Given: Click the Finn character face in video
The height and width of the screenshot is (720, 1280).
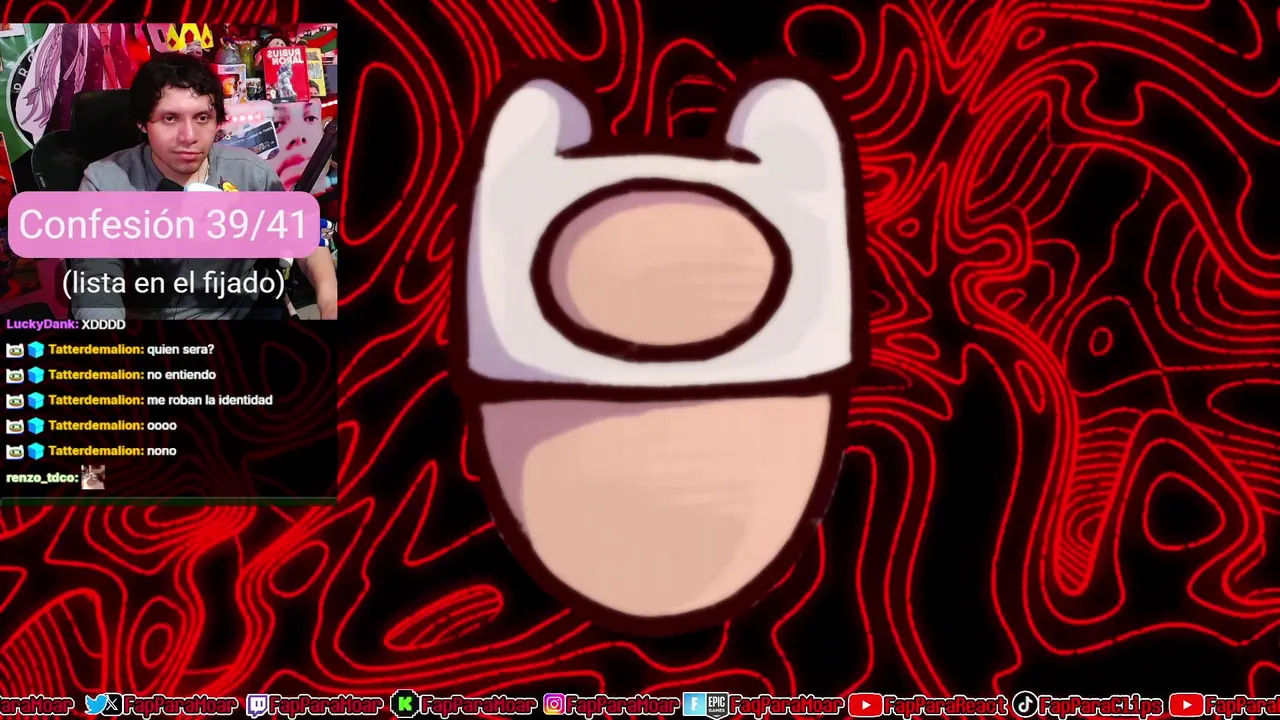Looking at the screenshot, I should click(660, 350).
